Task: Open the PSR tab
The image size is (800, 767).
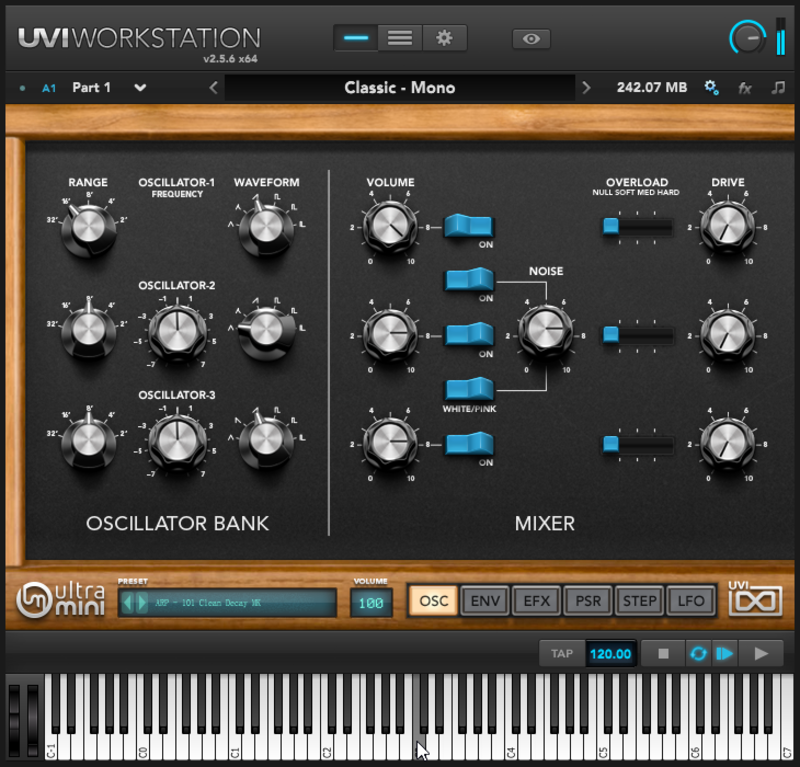Action: [x=588, y=601]
